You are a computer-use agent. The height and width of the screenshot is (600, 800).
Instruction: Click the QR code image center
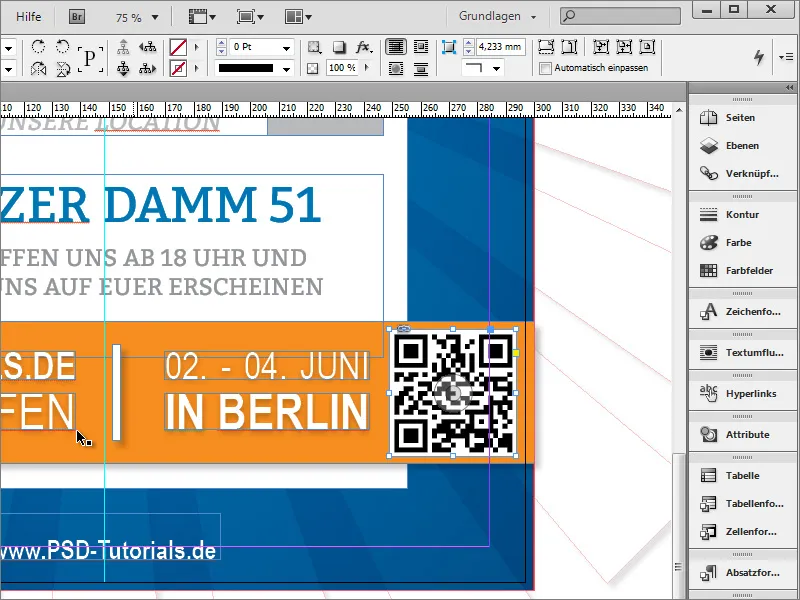pos(453,393)
